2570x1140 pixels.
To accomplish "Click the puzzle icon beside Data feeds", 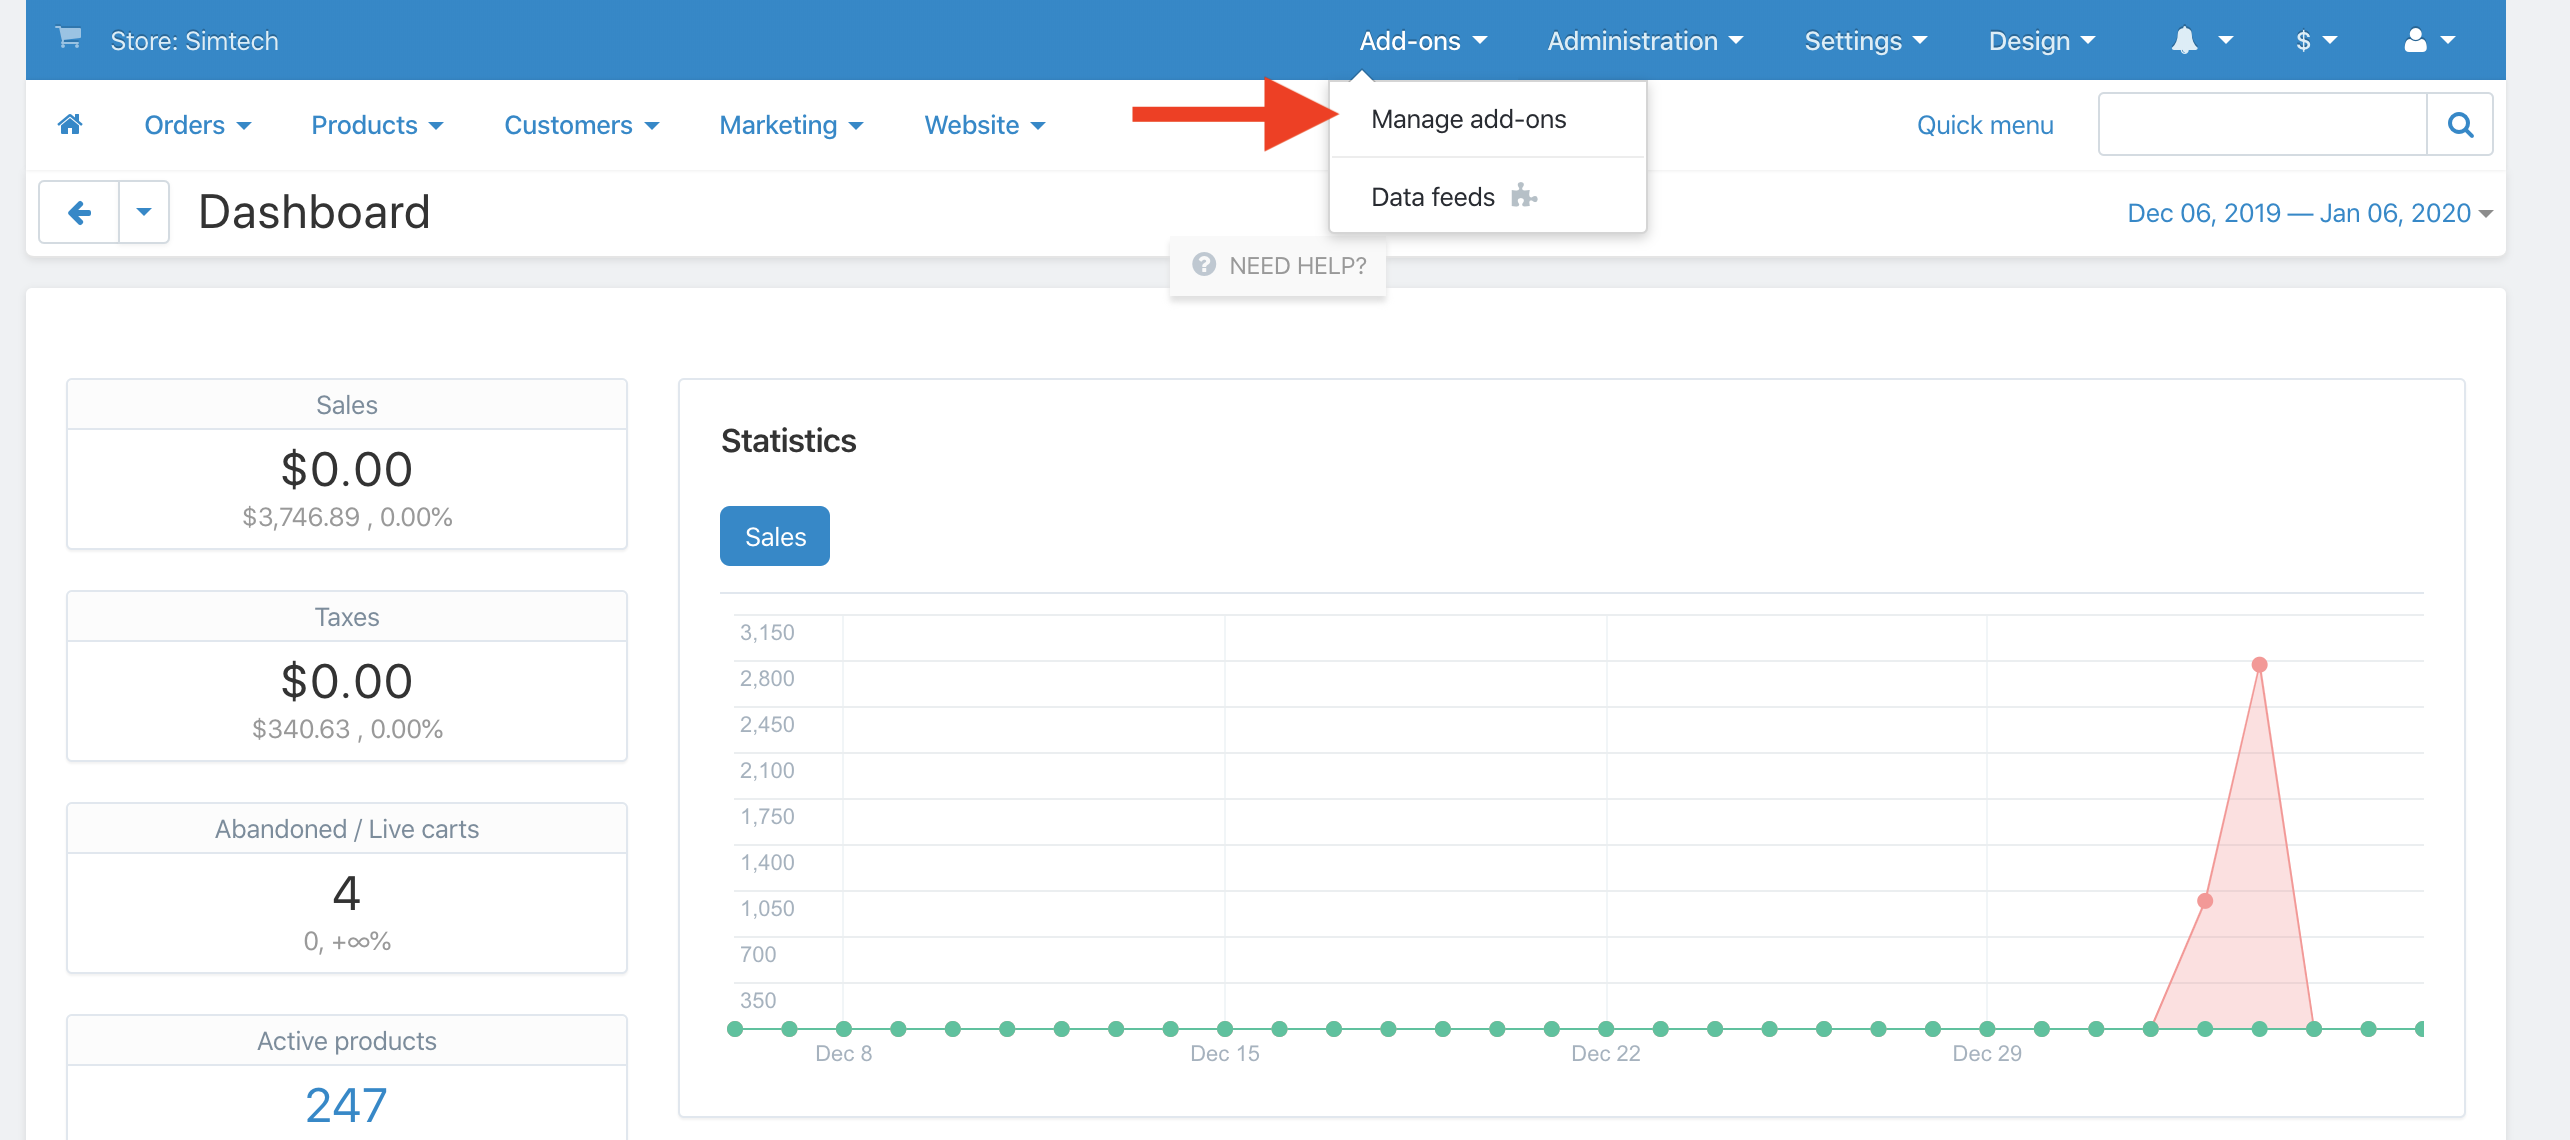I will click(1524, 197).
